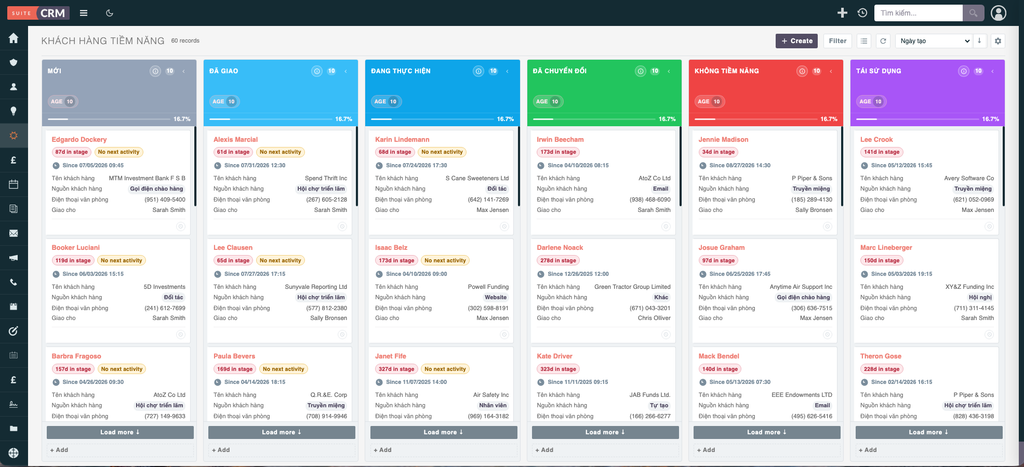Open the envelope emails icon in the sidebar
The height and width of the screenshot is (467, 1024).
(13, 233)
